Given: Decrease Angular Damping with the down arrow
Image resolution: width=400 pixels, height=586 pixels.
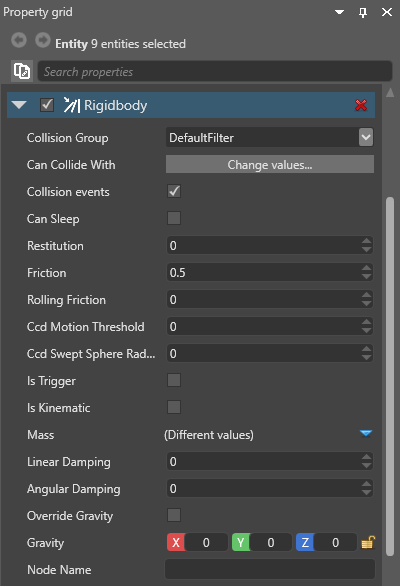Looking at the screenshot, I should [367, 493].
